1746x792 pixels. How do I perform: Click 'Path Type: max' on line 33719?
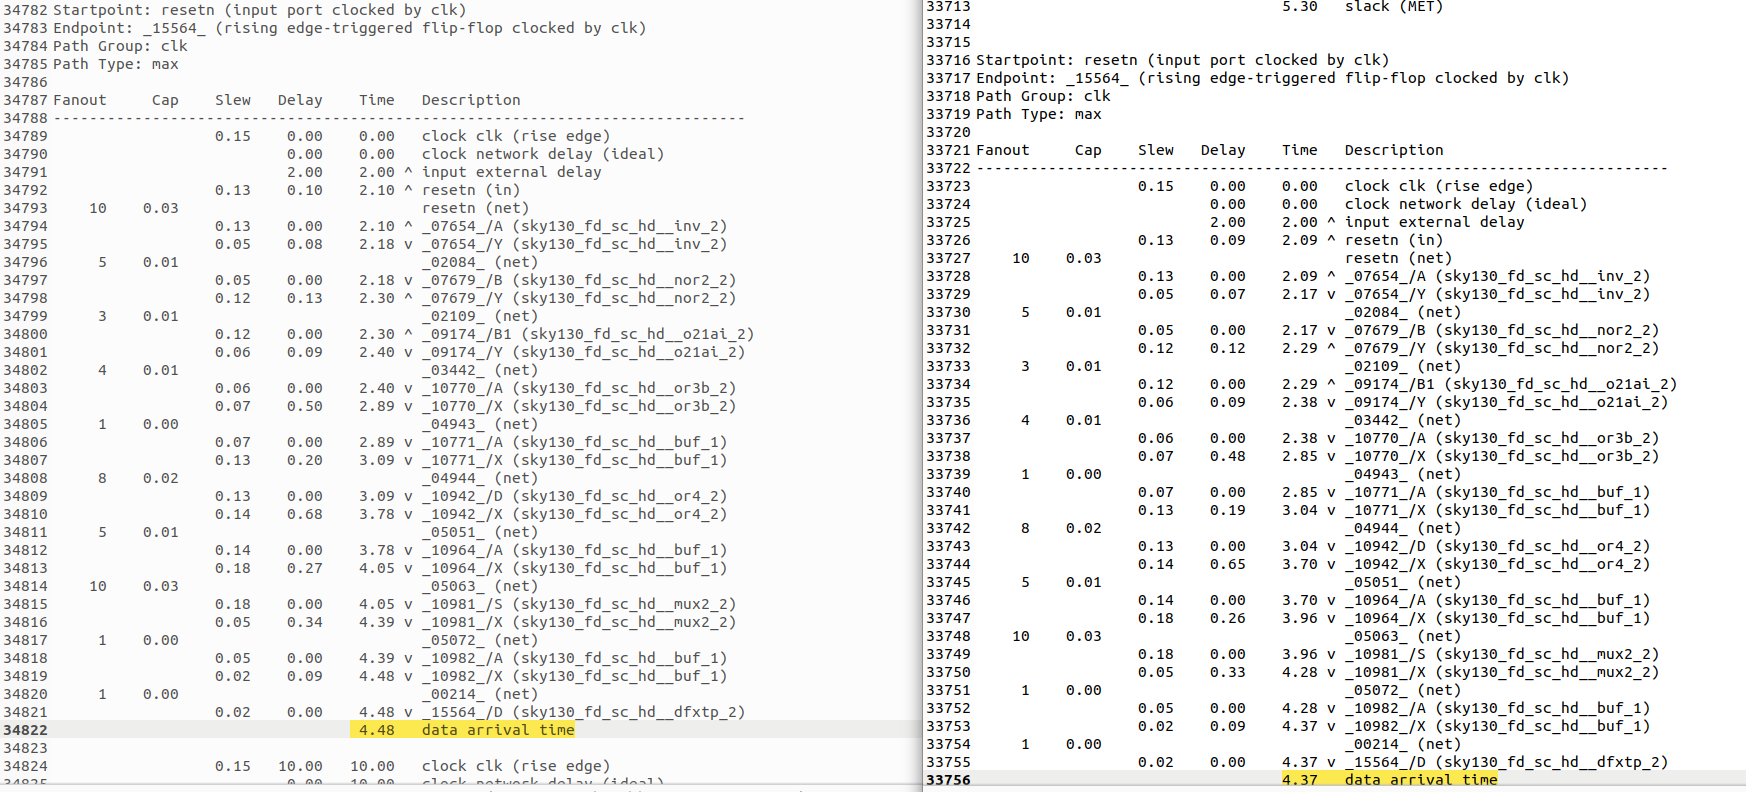pos(1038,114)
